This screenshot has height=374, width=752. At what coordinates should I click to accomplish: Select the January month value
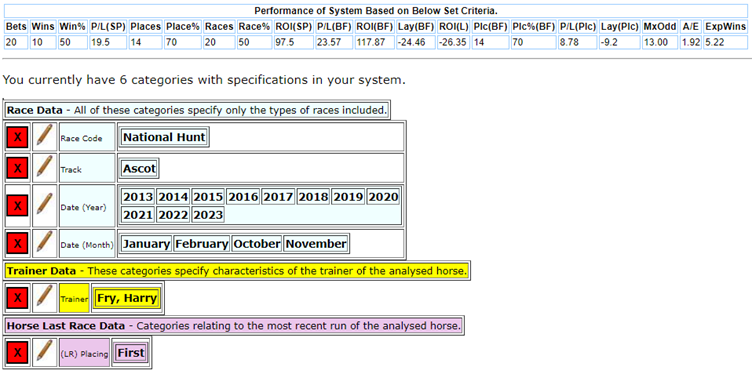146,244
